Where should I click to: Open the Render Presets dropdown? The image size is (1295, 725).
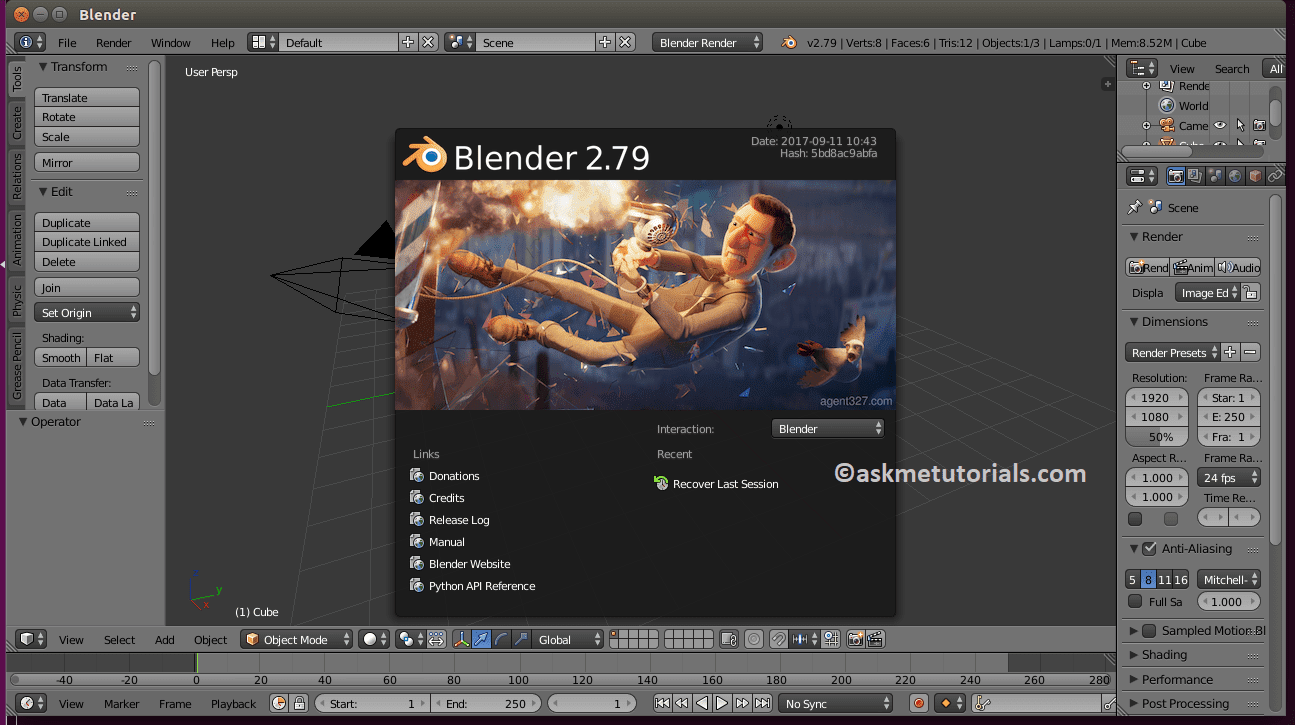[x=1173, y=352]
